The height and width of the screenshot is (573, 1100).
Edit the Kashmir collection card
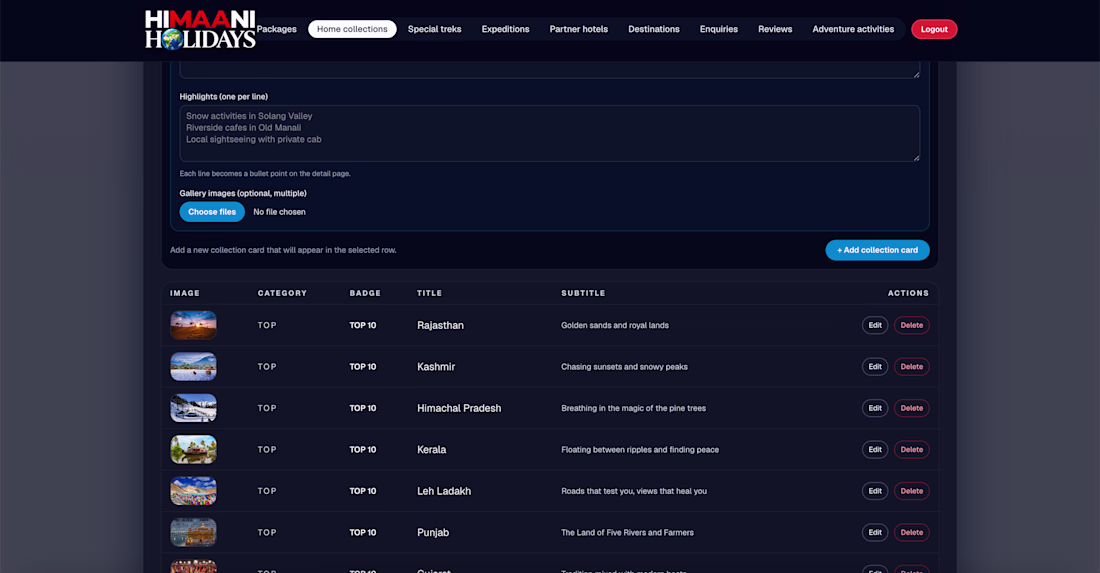[875, 367]
